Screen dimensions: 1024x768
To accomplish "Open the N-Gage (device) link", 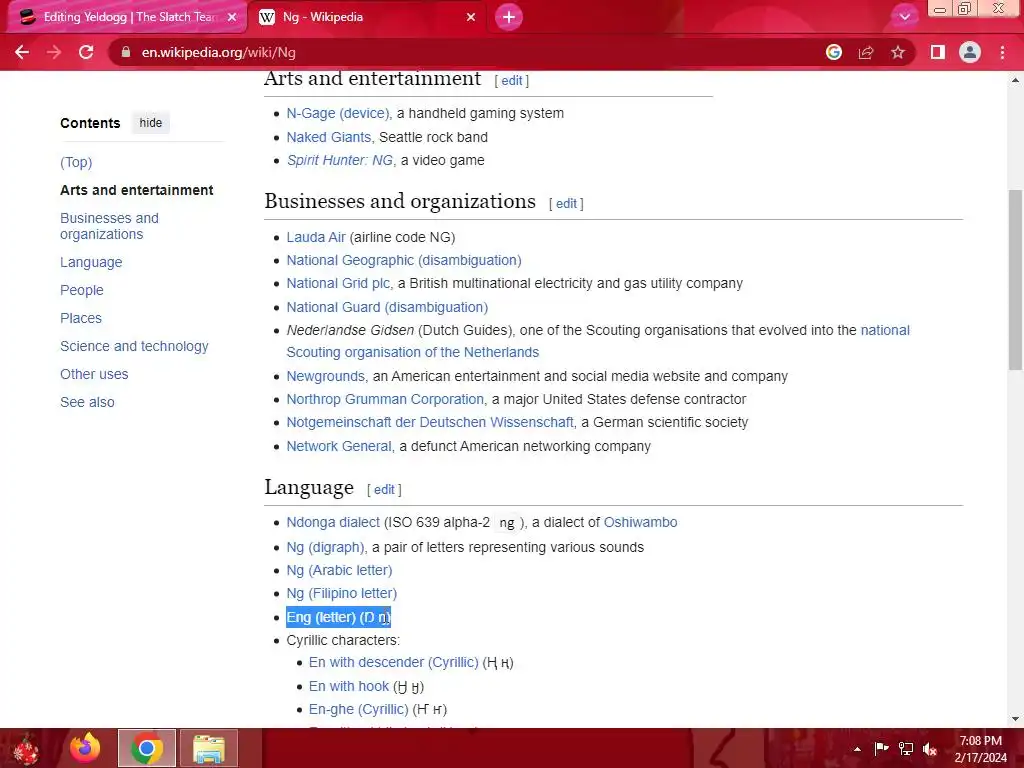I will click(338, 113).
